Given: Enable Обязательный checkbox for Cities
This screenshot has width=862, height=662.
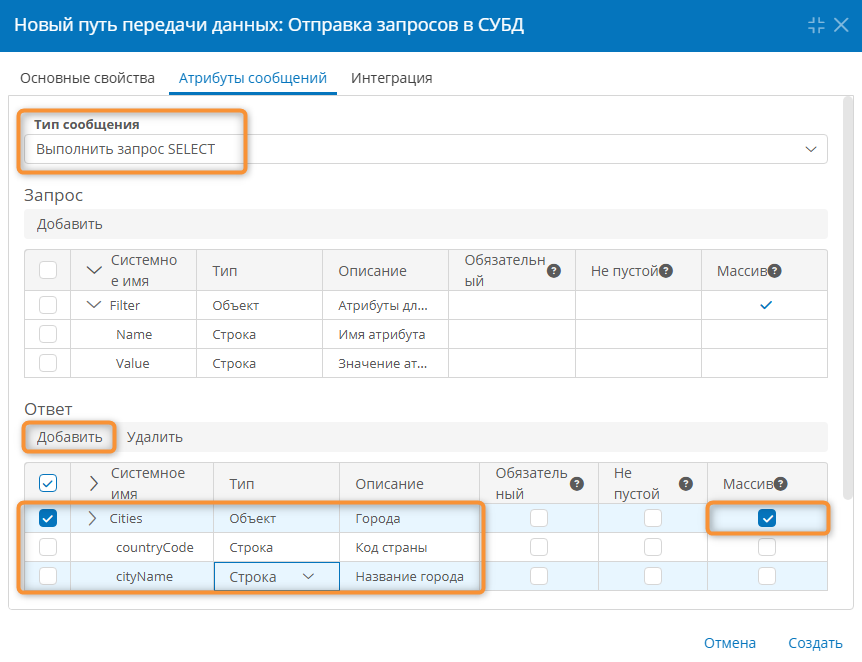Looking at the screenshot, I should point(539,518).
